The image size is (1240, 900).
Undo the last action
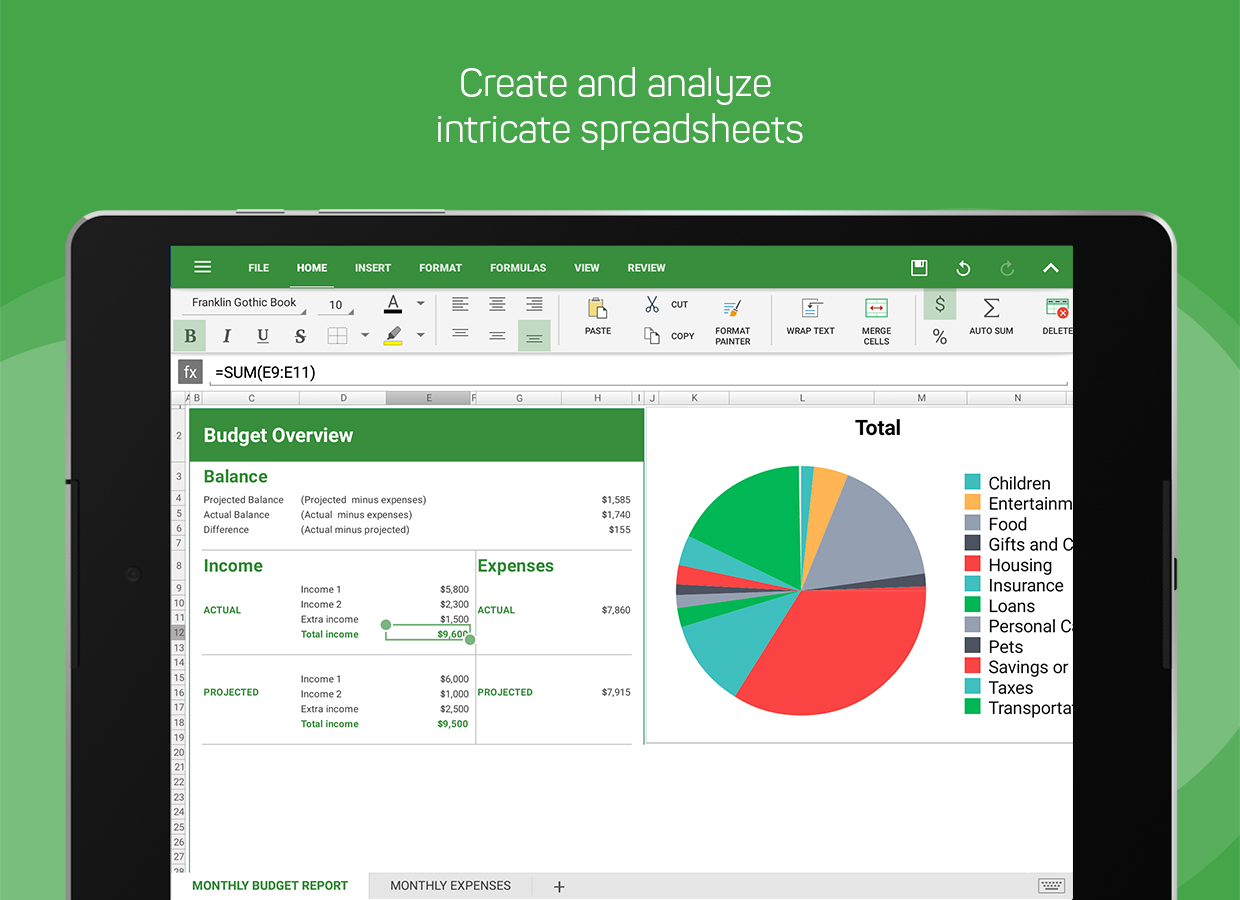pos(963,268)
